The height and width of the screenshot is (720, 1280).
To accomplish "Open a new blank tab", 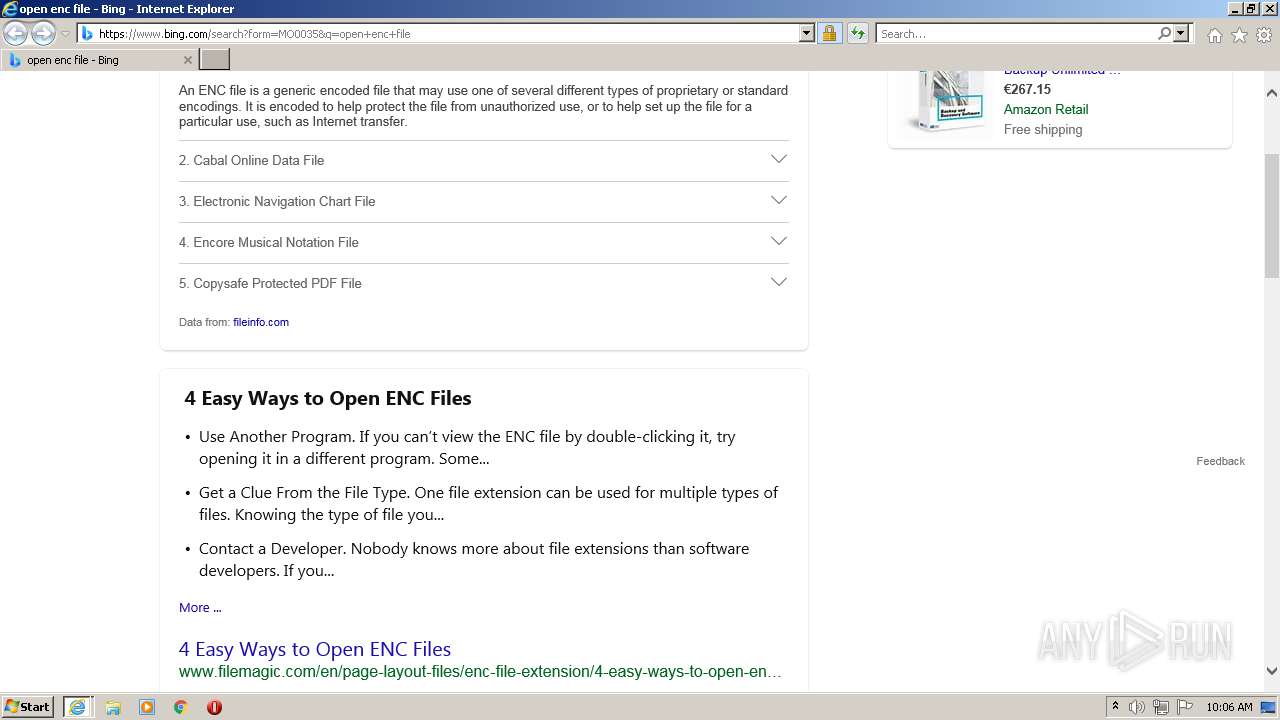I will tap(215, 60).
